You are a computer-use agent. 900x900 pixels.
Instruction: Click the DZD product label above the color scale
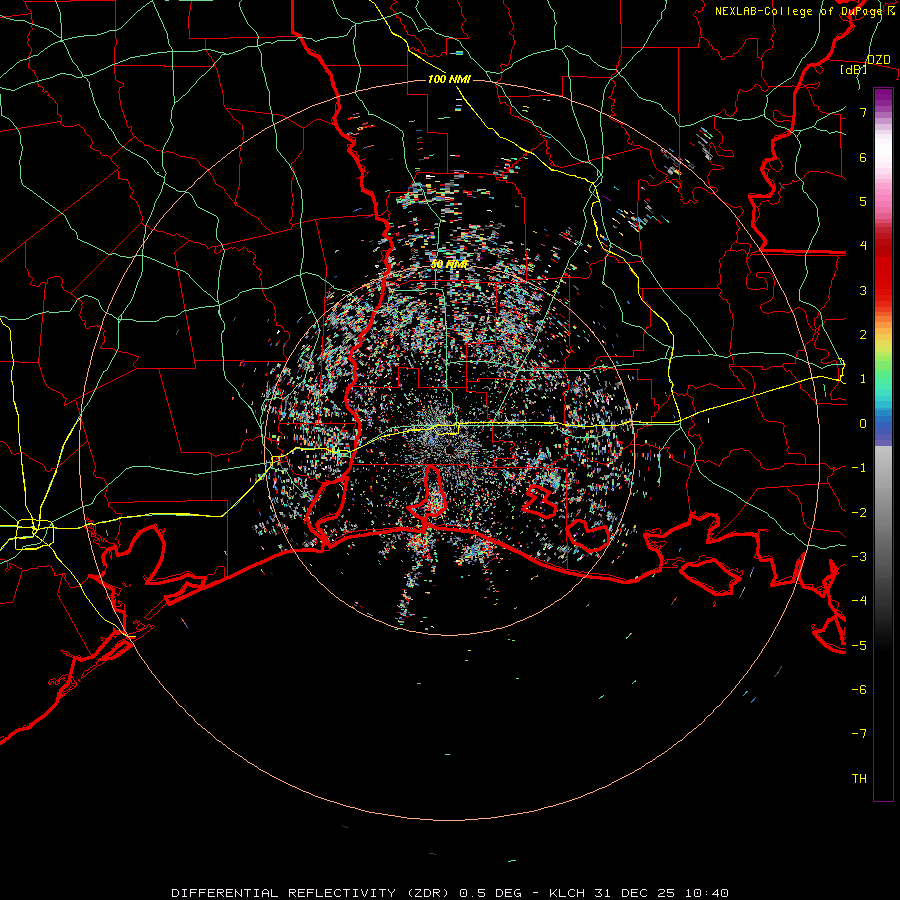pyautogui.click(x=878, y=60)
